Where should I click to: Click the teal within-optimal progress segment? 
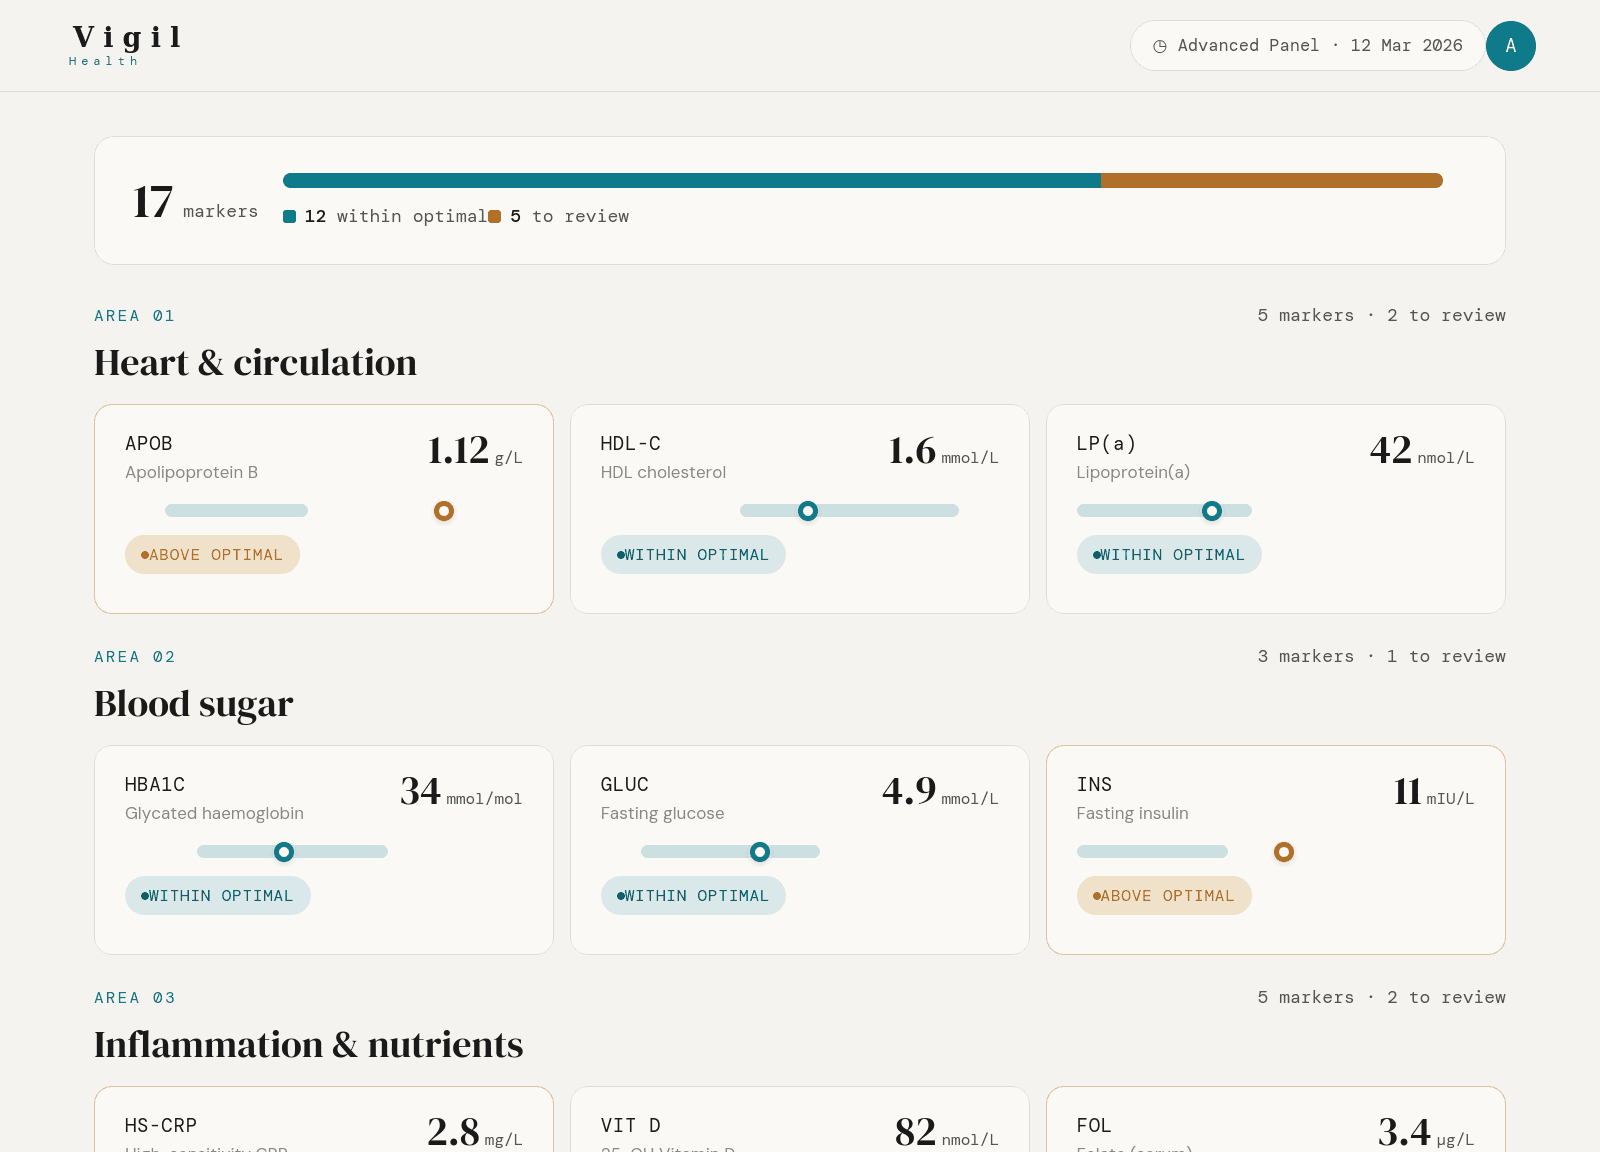coord(692,181)
